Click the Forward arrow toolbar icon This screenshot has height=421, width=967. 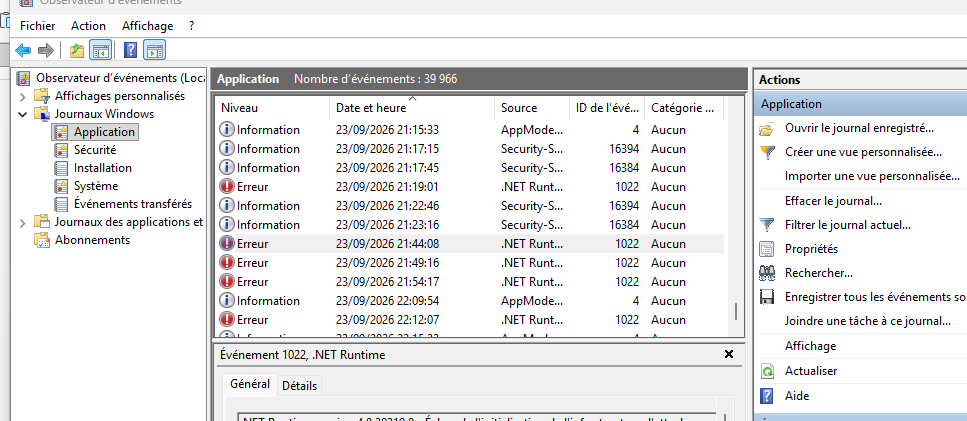point(45,50)
